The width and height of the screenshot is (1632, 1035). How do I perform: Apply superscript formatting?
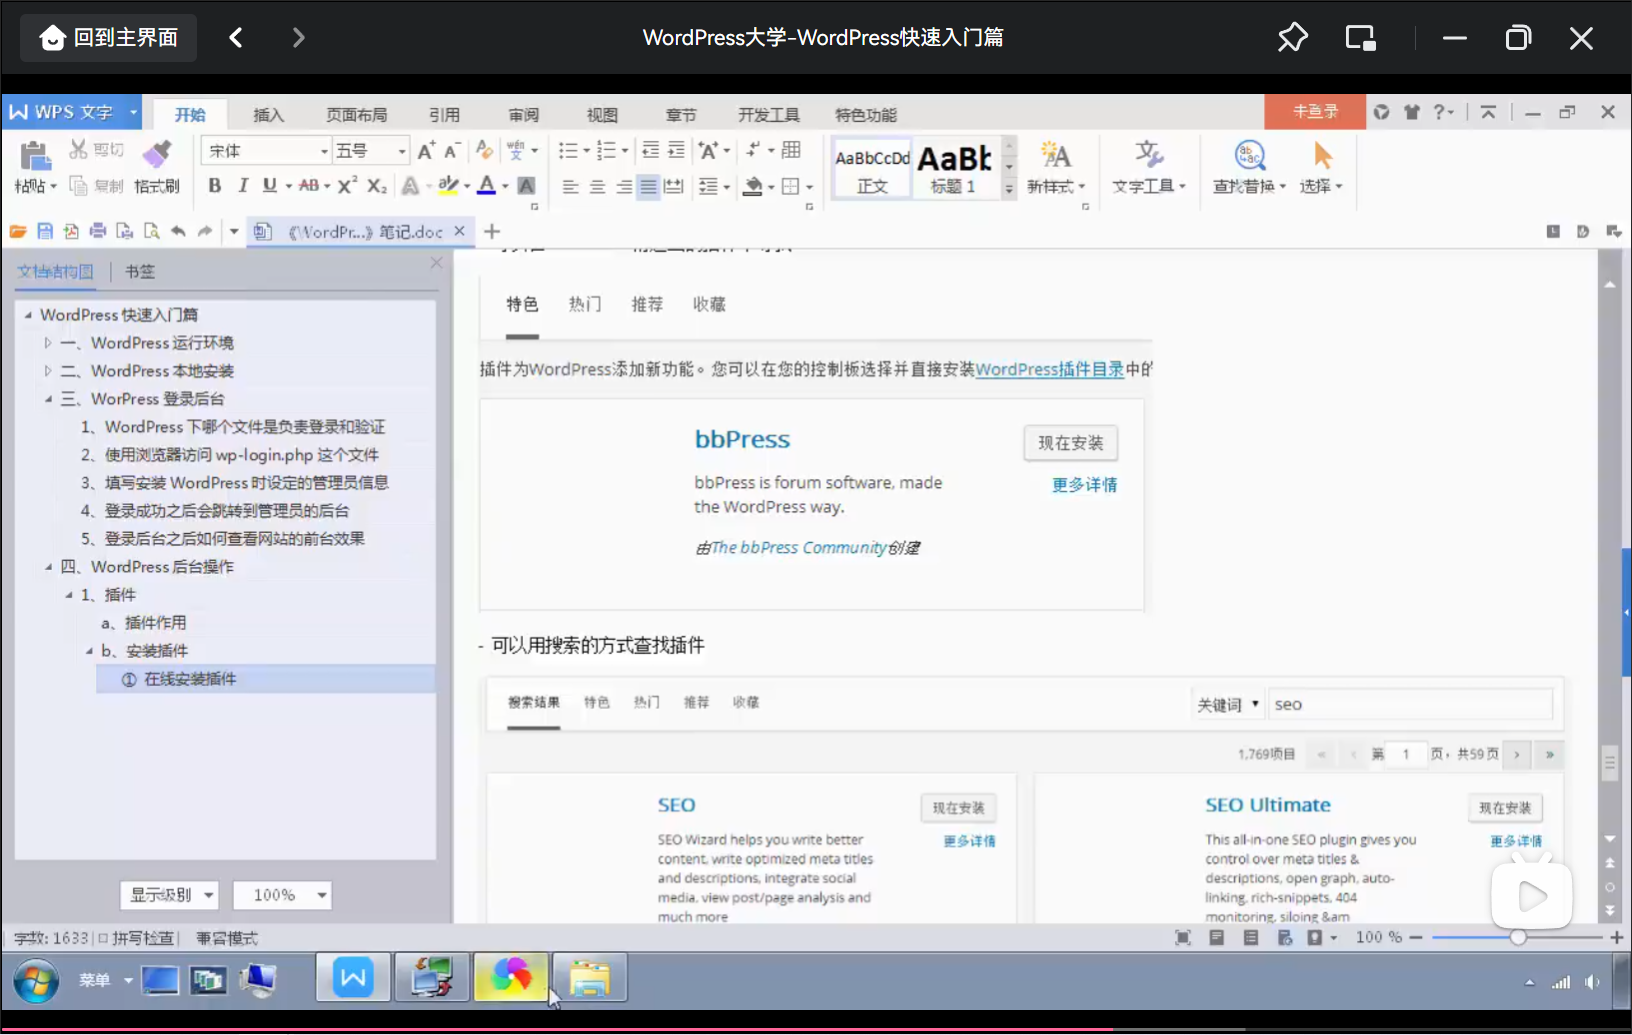click(x=347, y=186)
